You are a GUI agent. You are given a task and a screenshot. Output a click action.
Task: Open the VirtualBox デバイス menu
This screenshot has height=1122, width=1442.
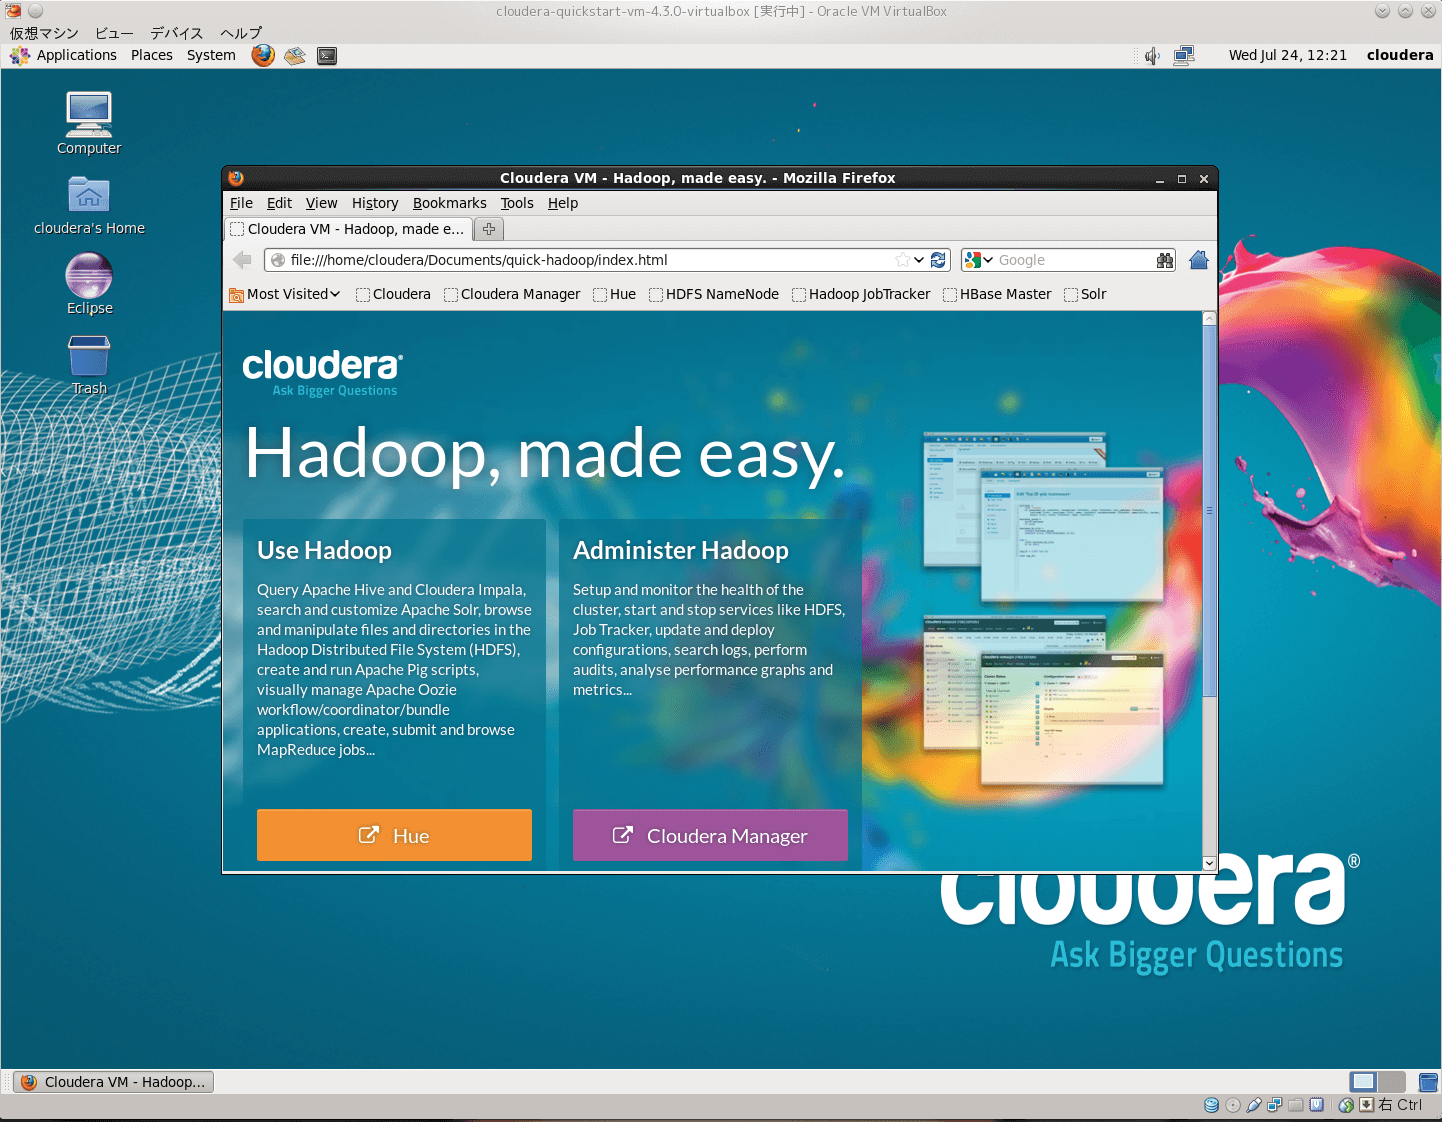177,33
